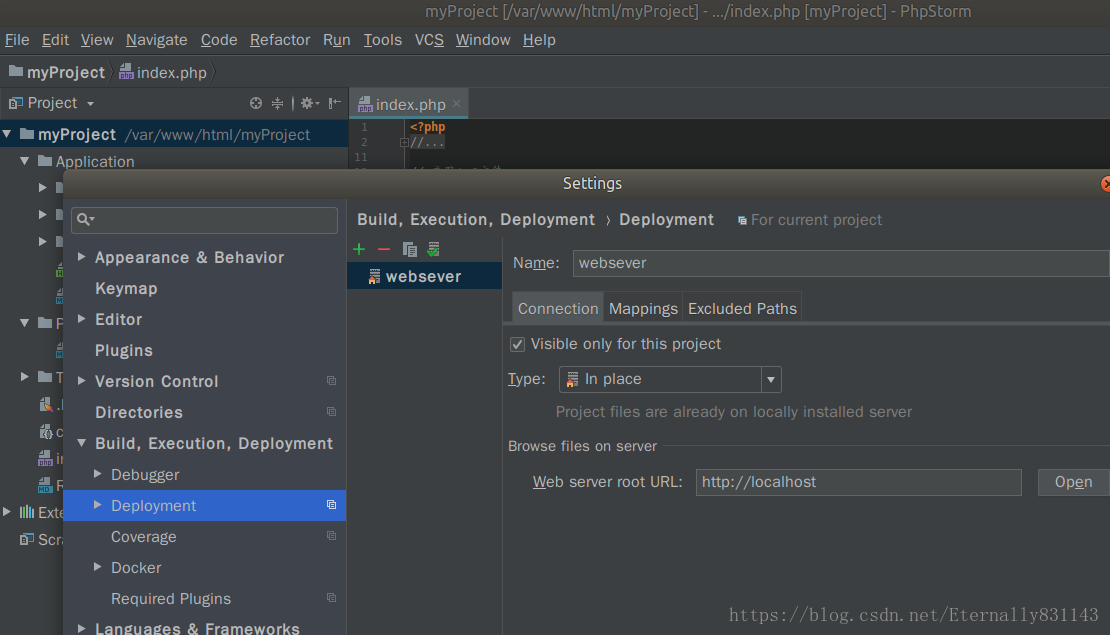Remove selected server with minus icon
Screen dimensions: 1110x635
384,249
